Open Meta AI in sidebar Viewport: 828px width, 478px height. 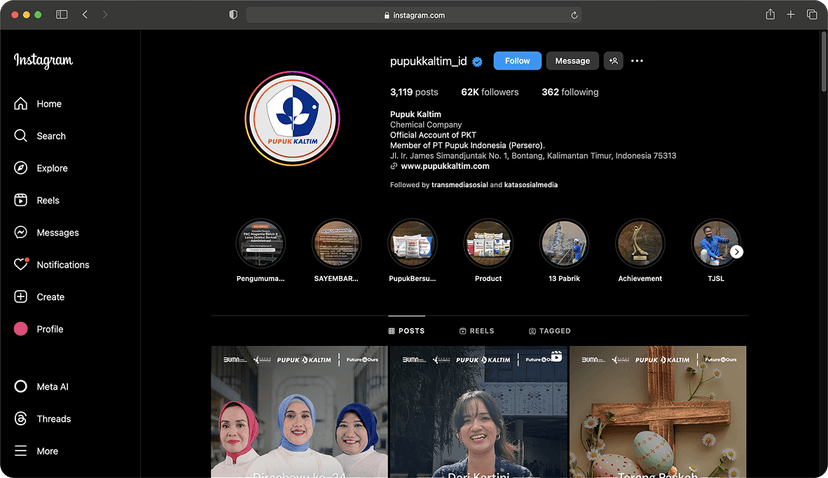(x=41, y=387)
